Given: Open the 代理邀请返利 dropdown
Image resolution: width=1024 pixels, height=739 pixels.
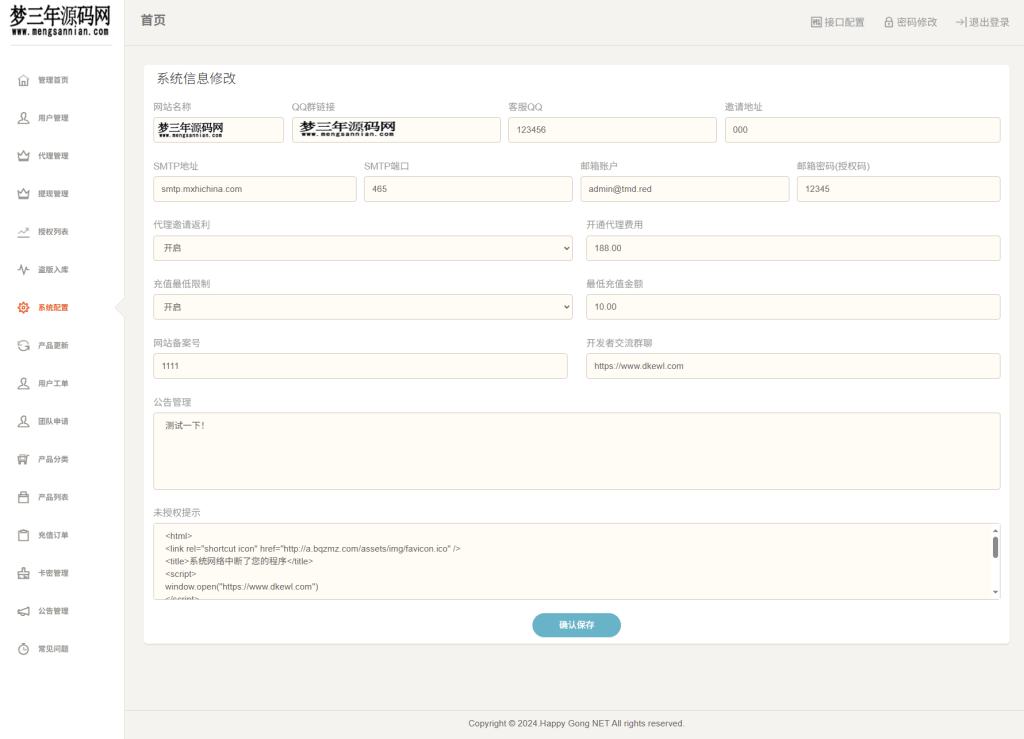Looking at the screenshot, I should tap(362, 248).
